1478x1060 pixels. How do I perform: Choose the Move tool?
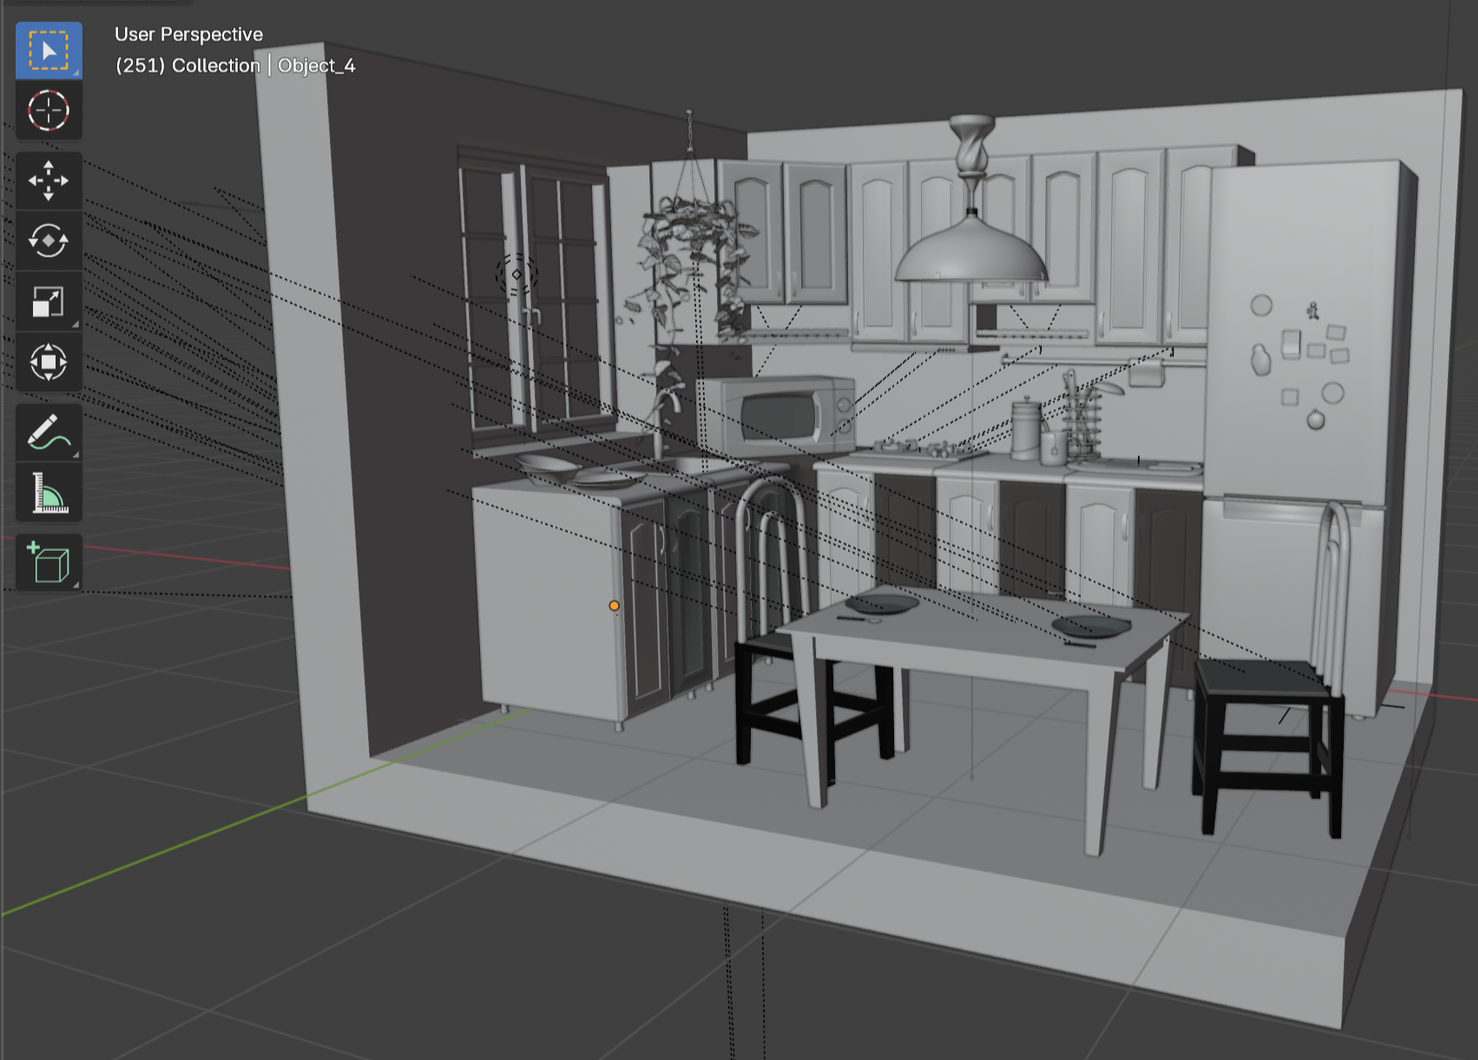pos(48,181)
